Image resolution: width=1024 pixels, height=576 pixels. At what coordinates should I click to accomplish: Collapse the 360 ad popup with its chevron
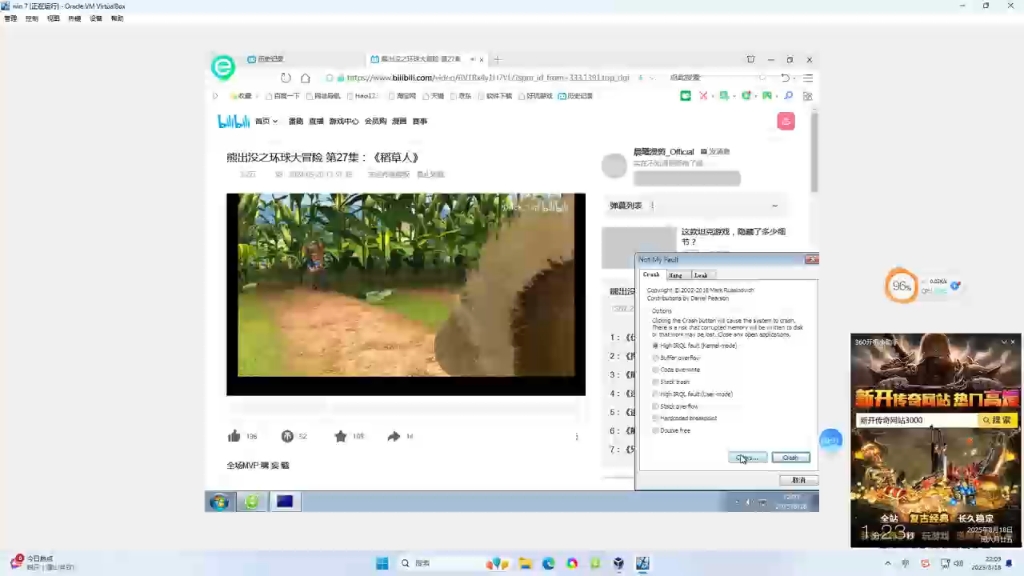coord(1004,342)
